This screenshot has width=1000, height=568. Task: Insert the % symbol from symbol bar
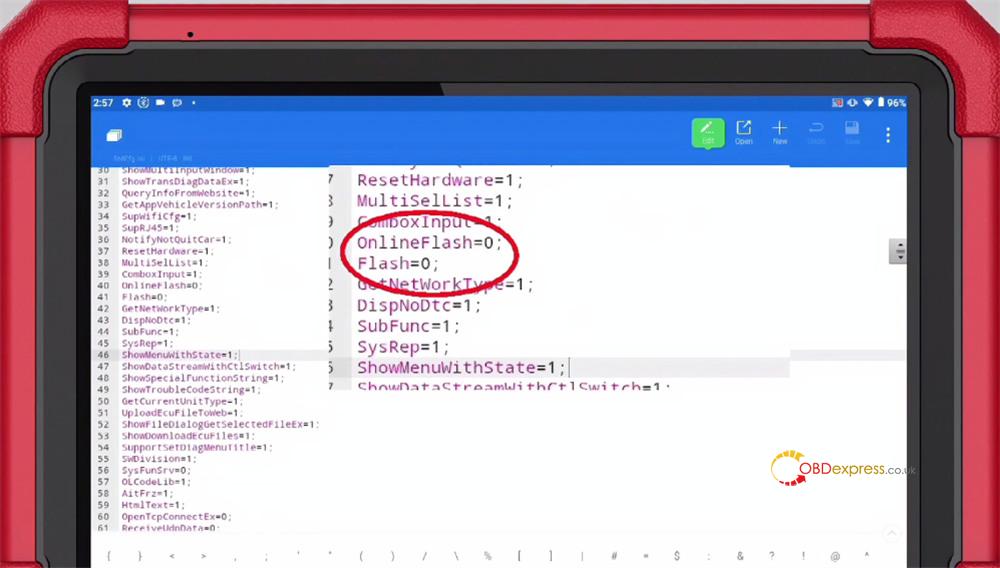pos(487,555)
